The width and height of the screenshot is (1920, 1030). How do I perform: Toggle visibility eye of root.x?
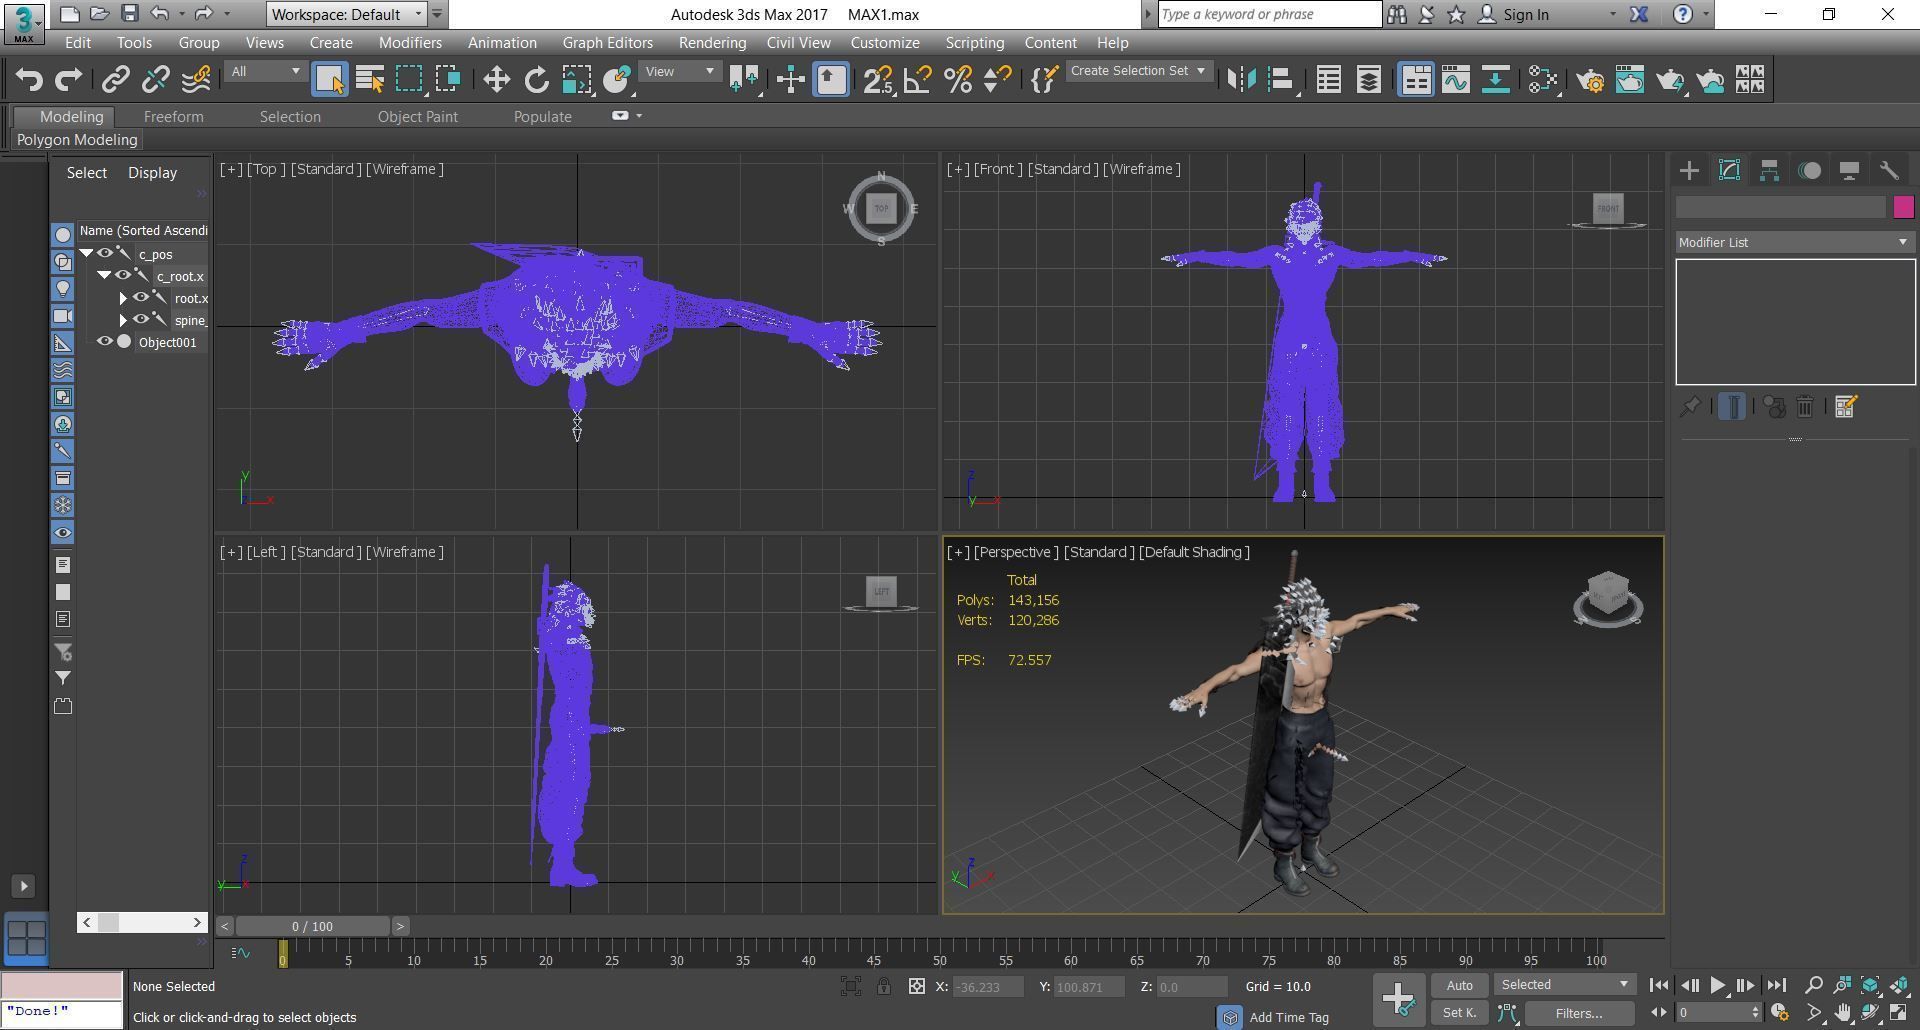click(x=140, y=298)
